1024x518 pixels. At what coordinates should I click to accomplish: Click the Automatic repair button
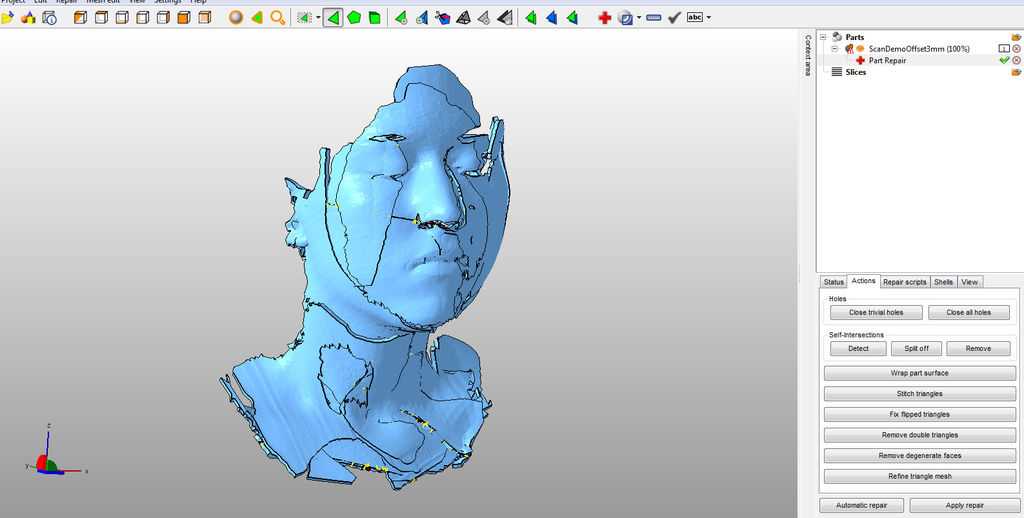coord(860,505)
